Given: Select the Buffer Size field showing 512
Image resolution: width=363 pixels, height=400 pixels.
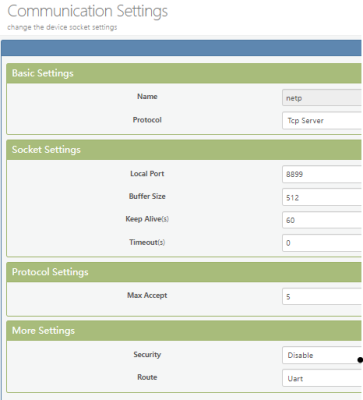Looking at the screenshot, I should (x=322, y=197).
